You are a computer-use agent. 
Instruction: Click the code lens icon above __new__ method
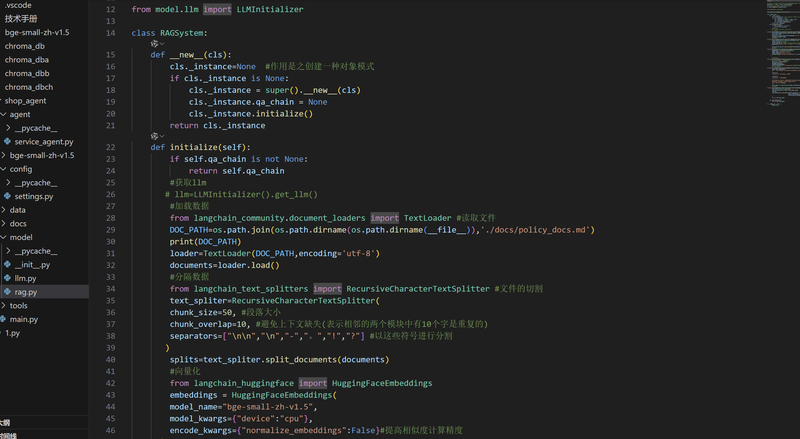pyautogui.click(x=155, y=44)
